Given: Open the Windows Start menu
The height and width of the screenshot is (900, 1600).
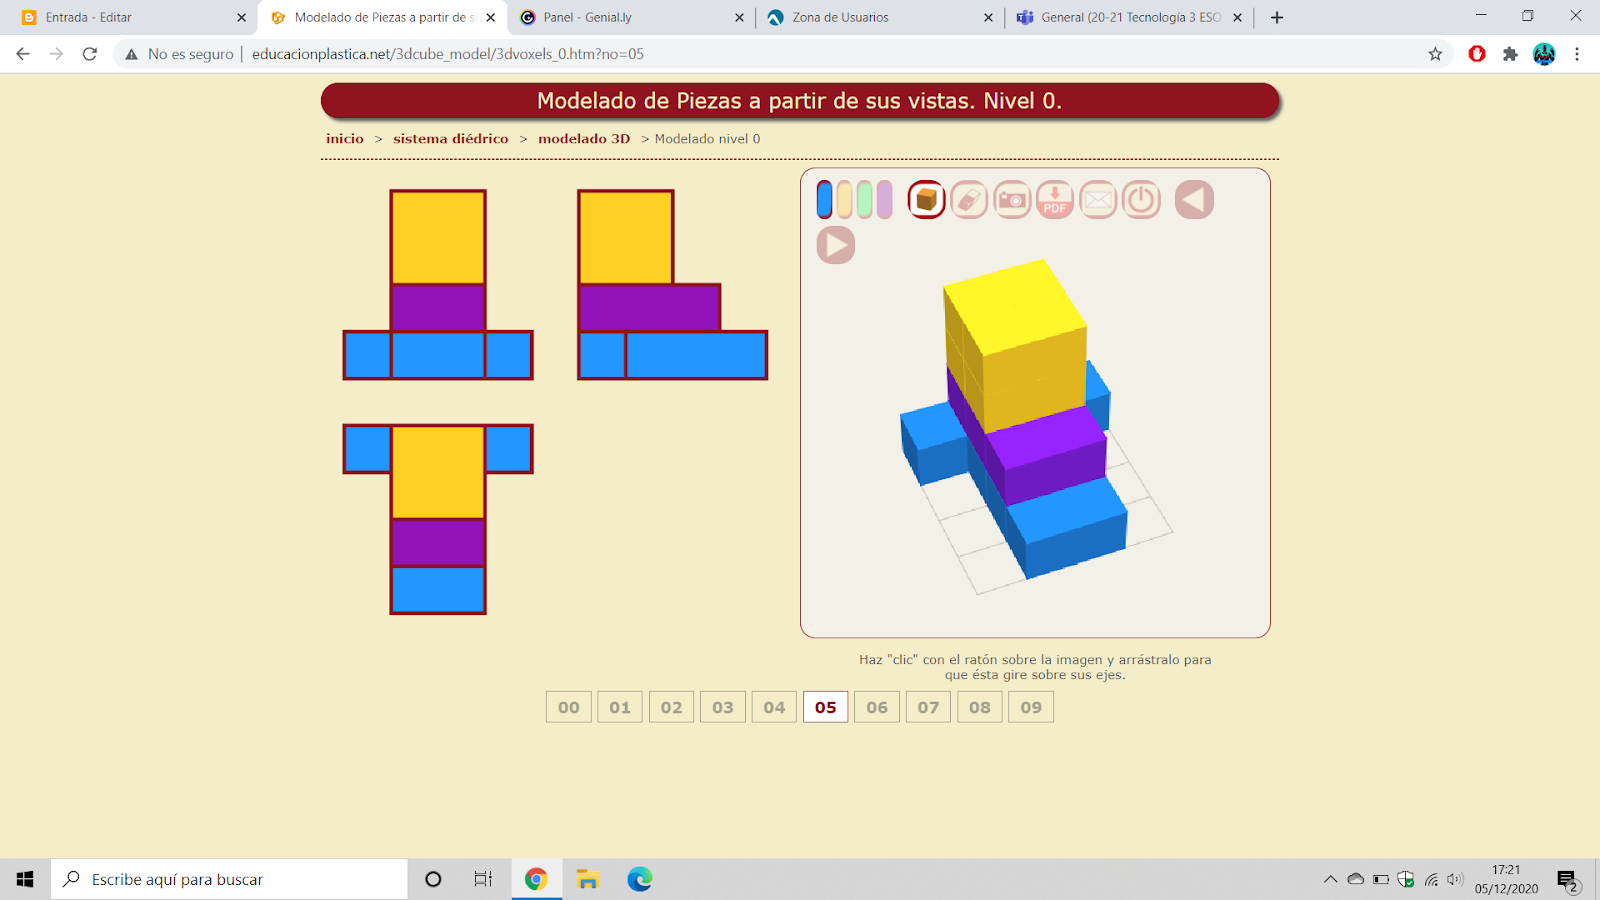Looking at the screenshot, I should (25, 879).
